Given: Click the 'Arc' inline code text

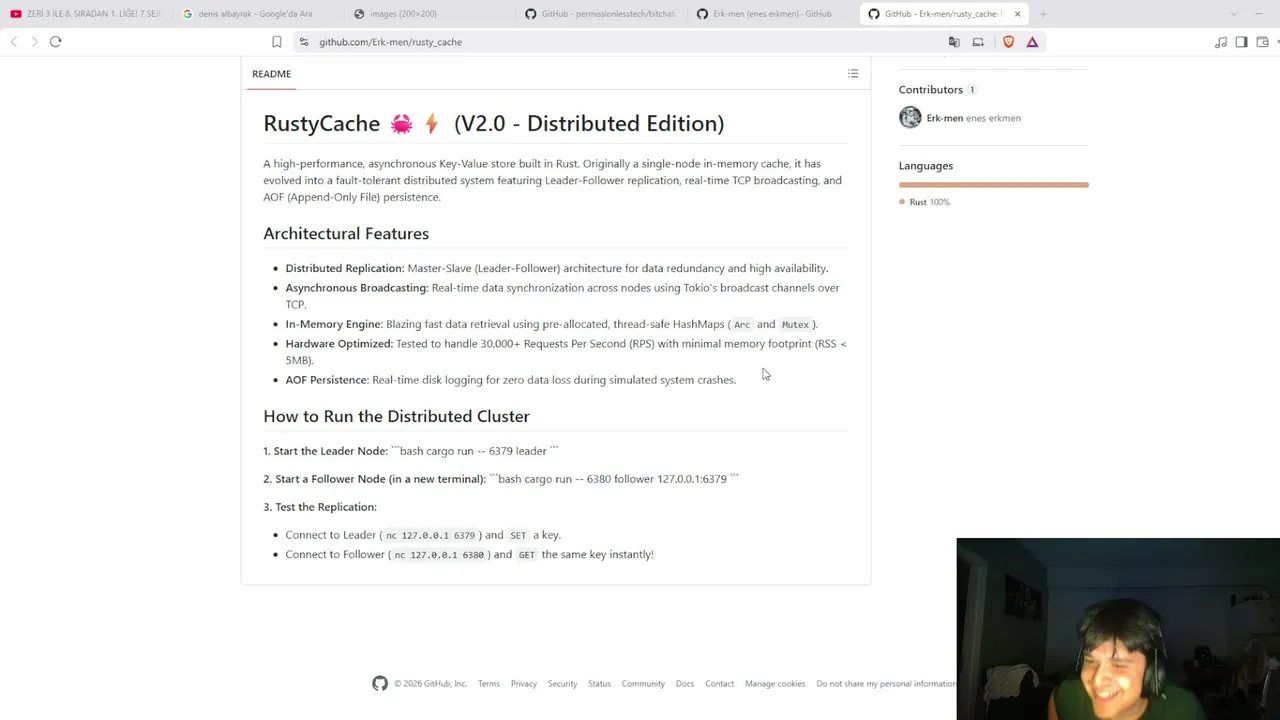Looking at the screenshot, I should pos(742,325).
